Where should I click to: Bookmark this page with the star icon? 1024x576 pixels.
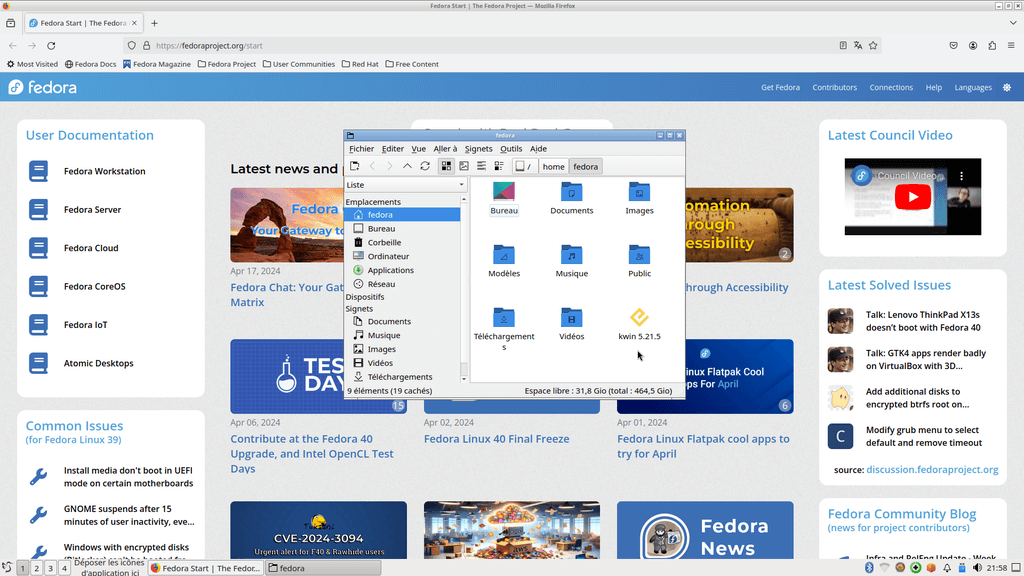coord(873,46)
